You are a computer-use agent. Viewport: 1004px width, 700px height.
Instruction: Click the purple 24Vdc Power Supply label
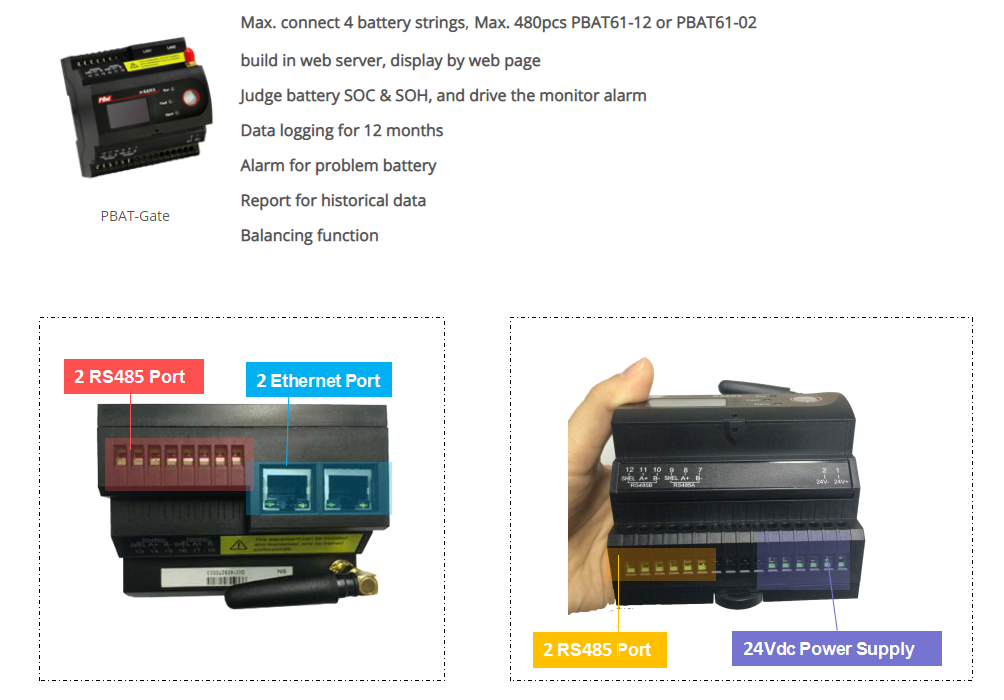pyautogui.click(x=836, y=649)
